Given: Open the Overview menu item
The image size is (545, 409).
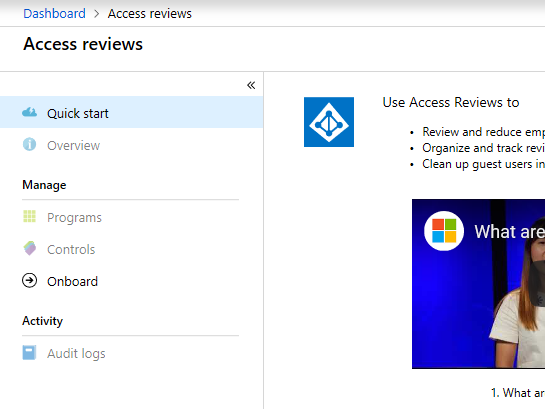Looking at the screenshot, I should tap(131, 145).
